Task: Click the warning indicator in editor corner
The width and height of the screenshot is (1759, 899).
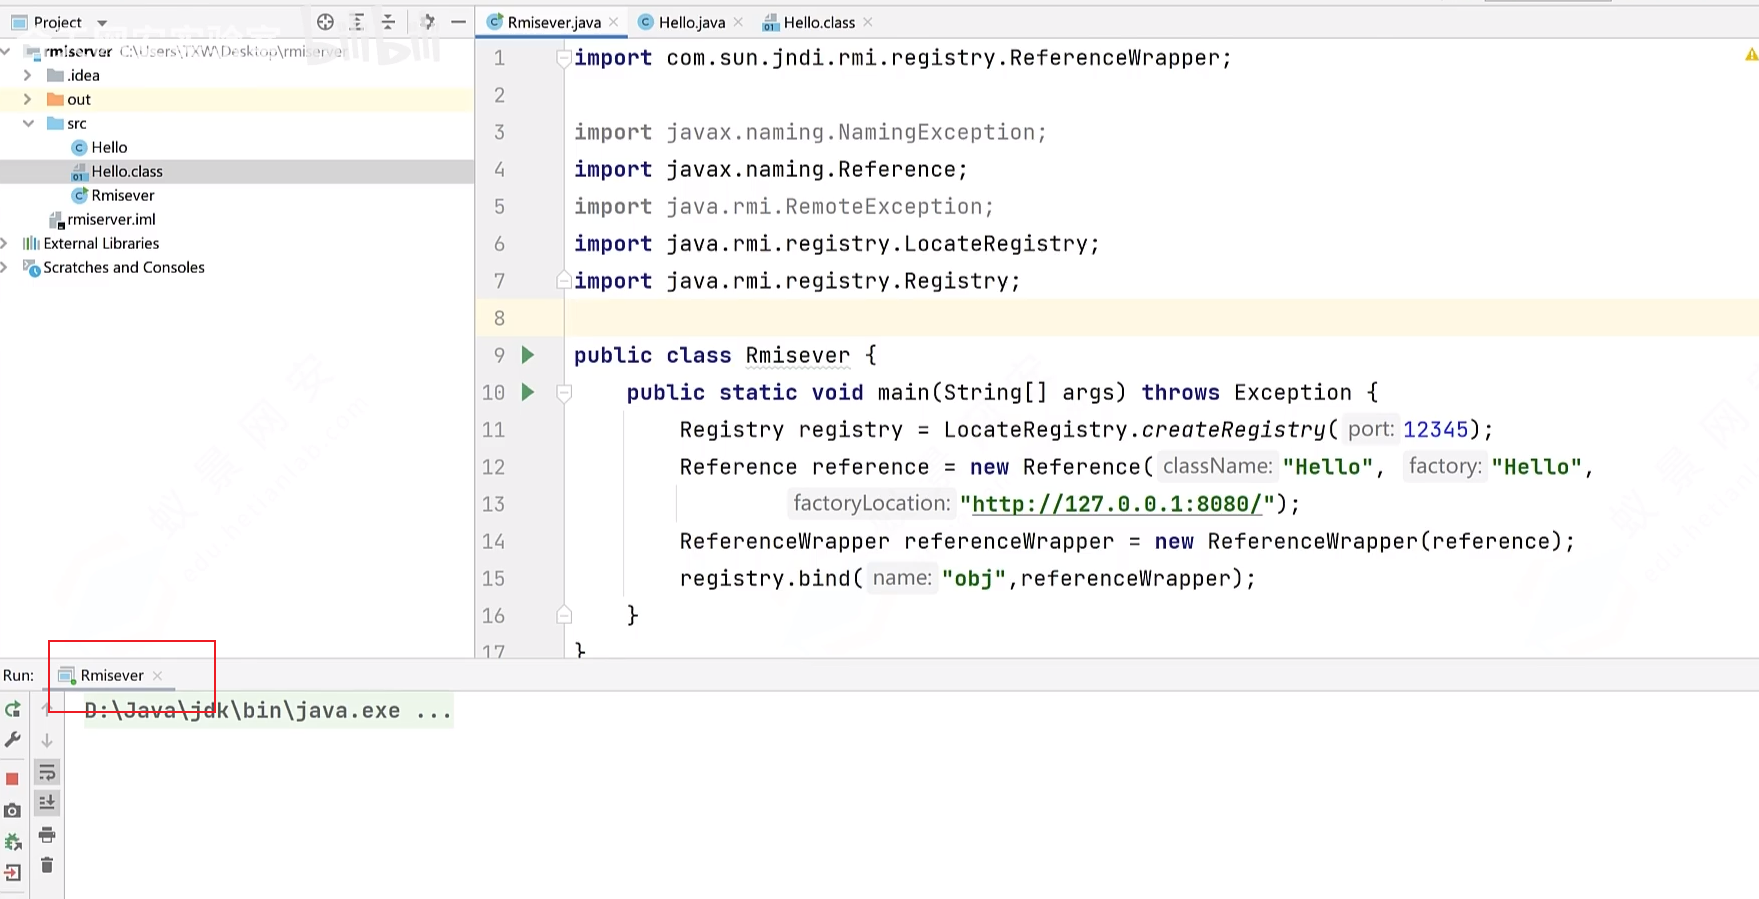Action: [x=1751, y=55]
